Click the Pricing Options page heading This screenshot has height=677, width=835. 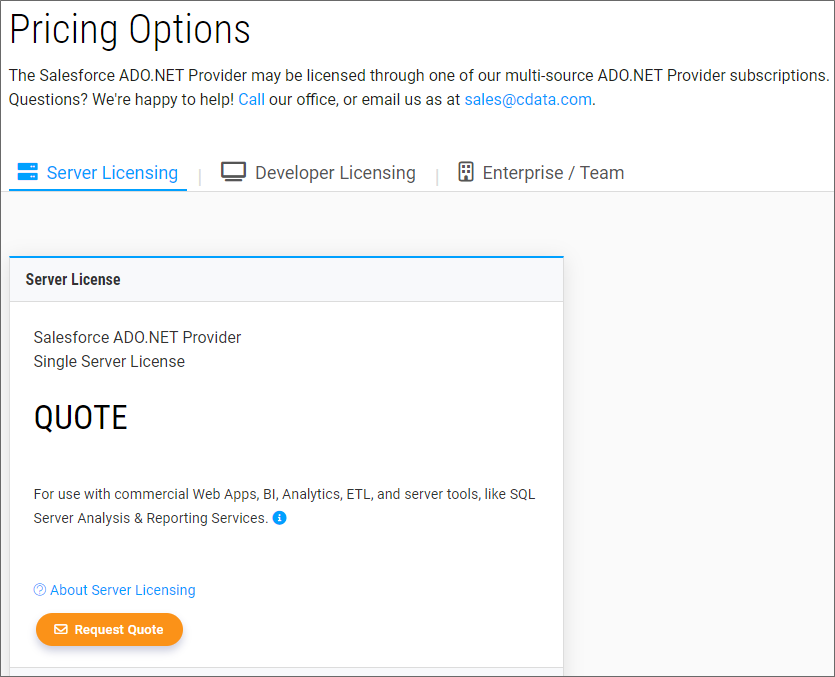tap(130, 30)
